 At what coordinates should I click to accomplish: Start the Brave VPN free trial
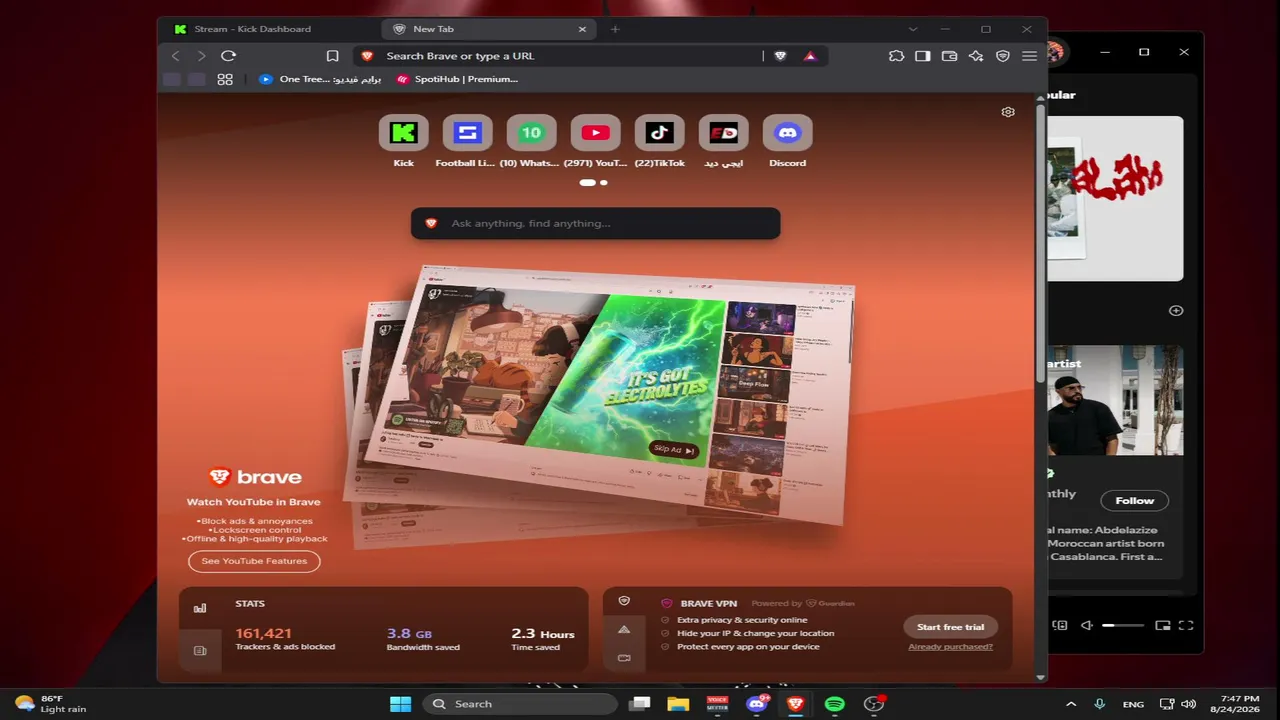(x=951, y=627)
